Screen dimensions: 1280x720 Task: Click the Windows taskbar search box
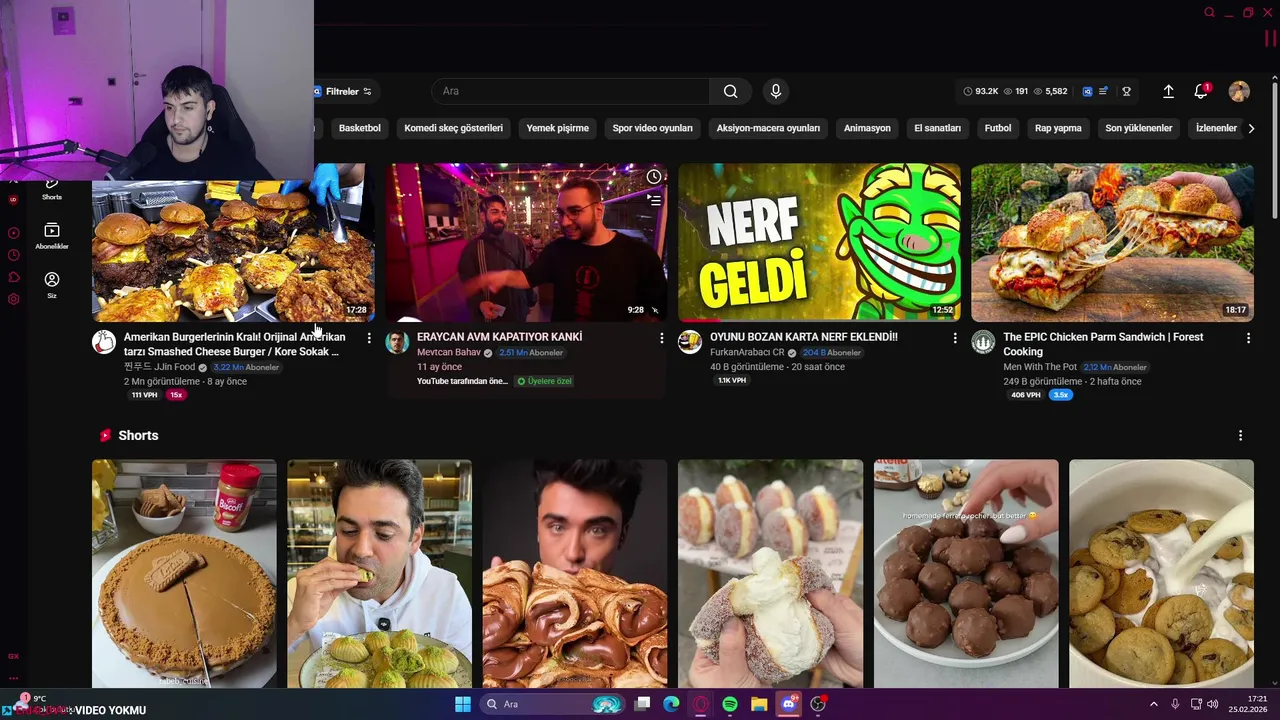point(552,704)
